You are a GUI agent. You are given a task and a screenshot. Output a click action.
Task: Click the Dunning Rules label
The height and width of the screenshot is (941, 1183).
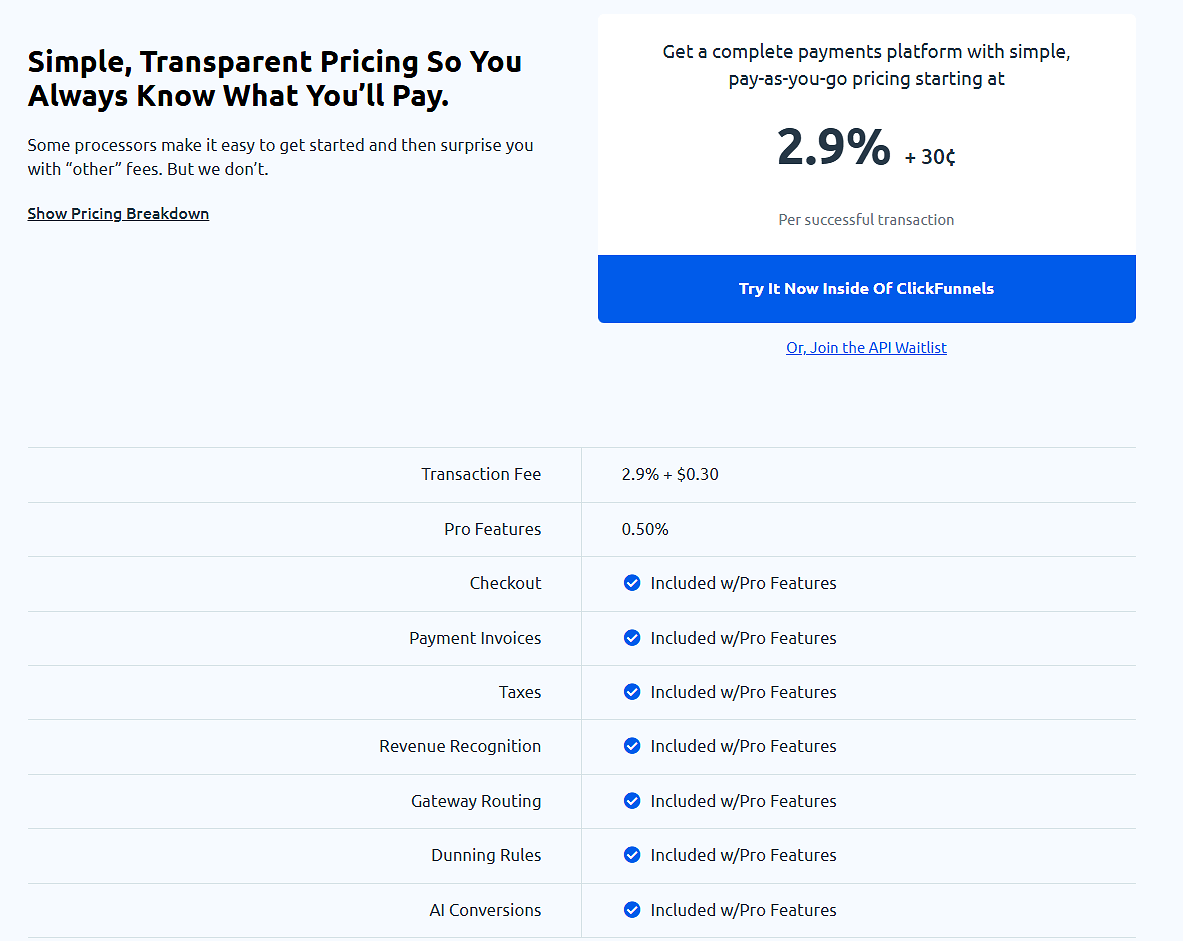click(486, 854)
